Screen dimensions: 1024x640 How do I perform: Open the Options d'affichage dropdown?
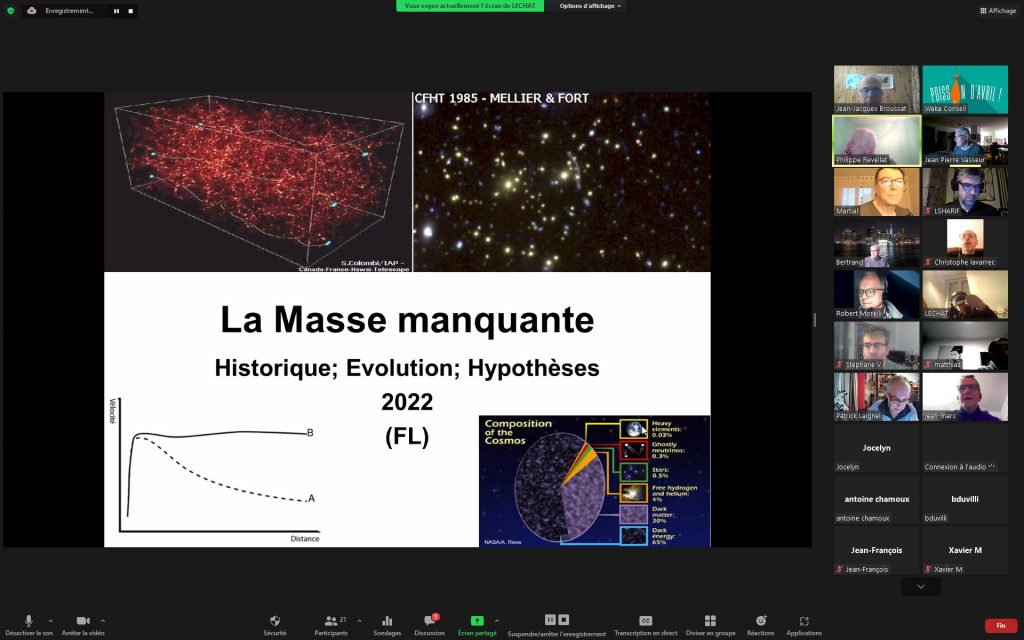590,6
